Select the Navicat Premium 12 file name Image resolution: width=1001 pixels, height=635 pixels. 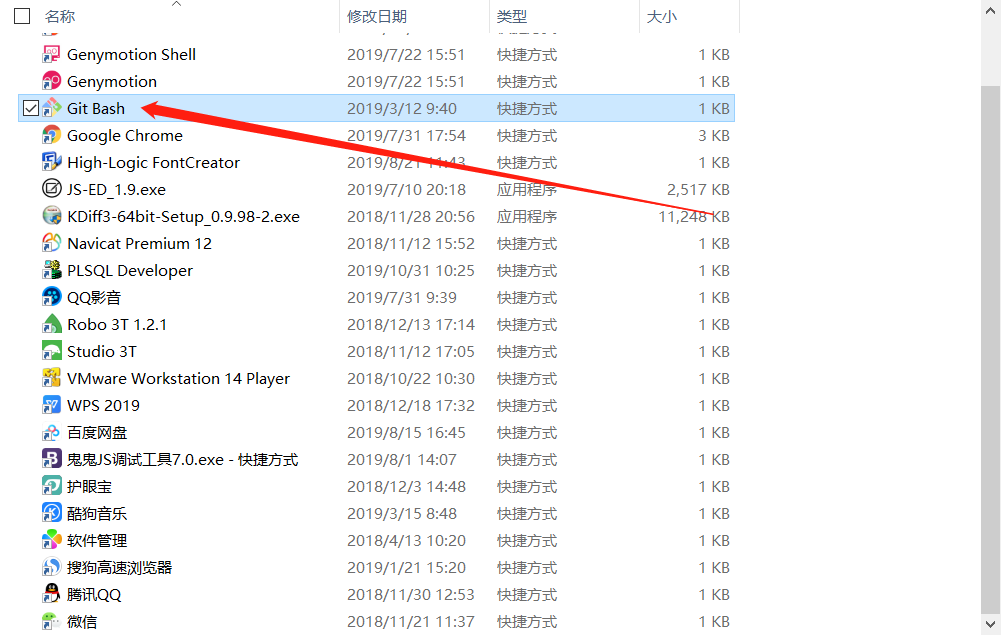pyautogui.click(x=139, y=243)
